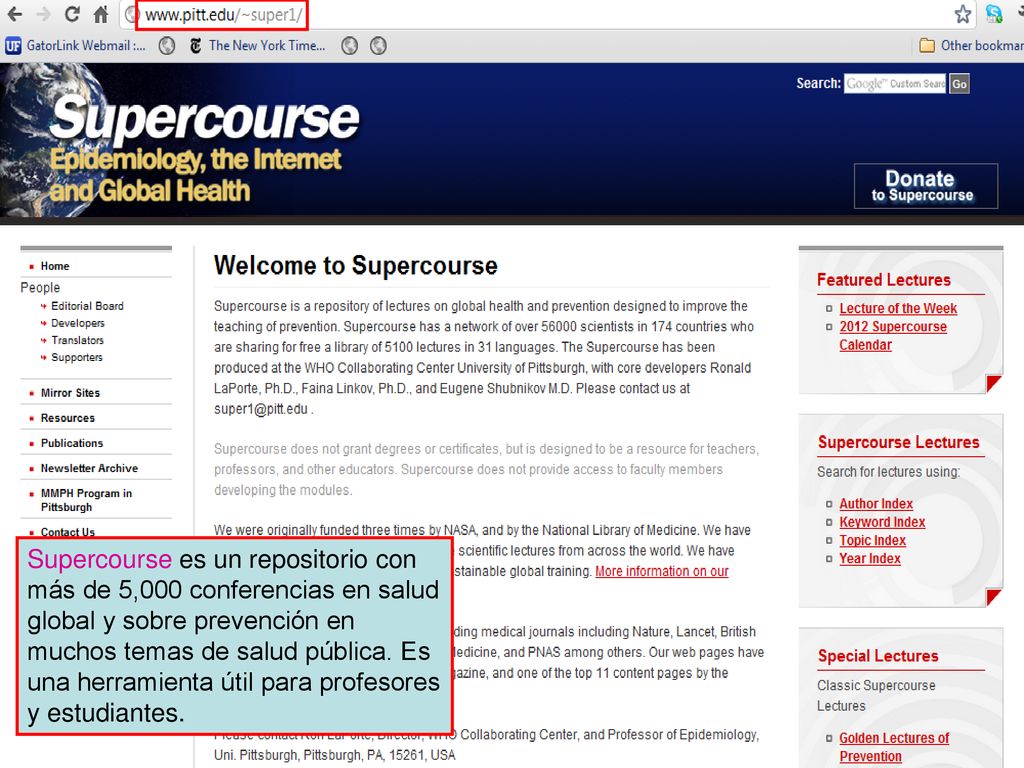1024x768 pixels.
Task: Click the Go search button
Action: click(x=959, y=84)
